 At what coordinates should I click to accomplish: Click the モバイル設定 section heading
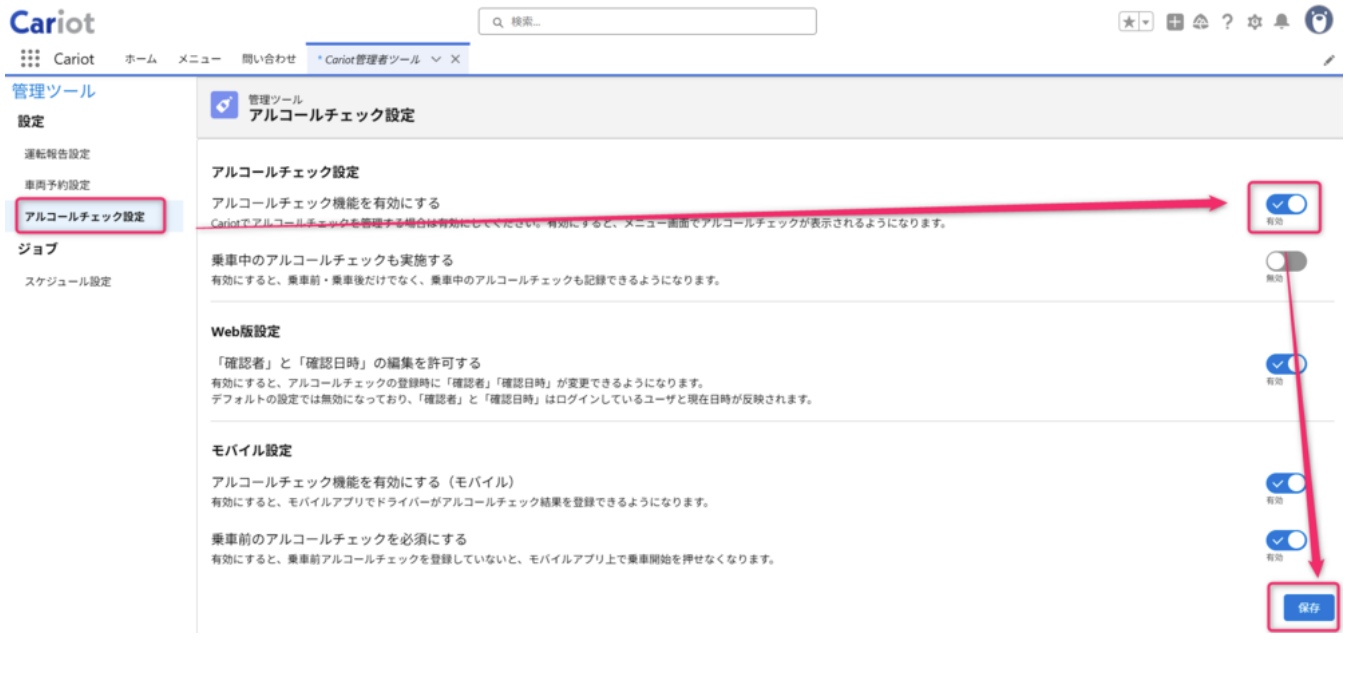(x=252, y=450)
